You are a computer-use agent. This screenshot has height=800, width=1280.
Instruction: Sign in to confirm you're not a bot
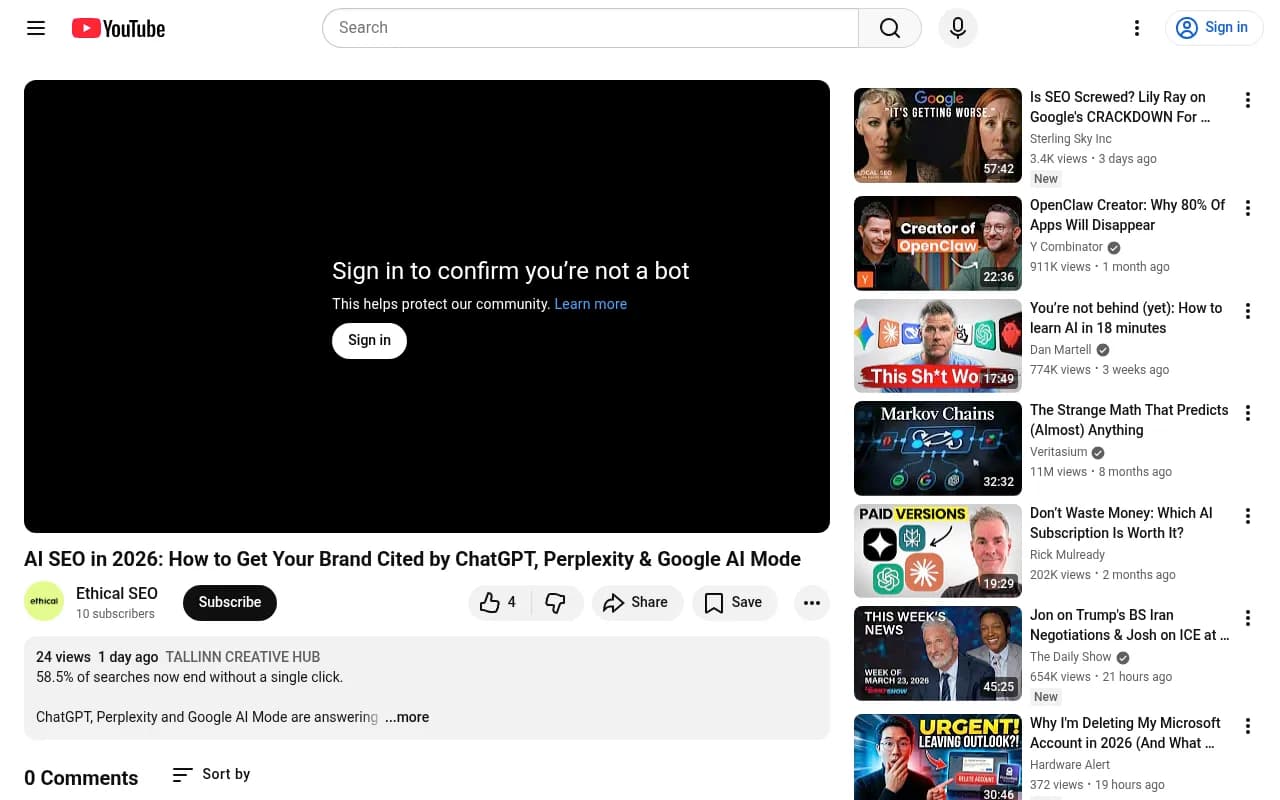point(369,340)
